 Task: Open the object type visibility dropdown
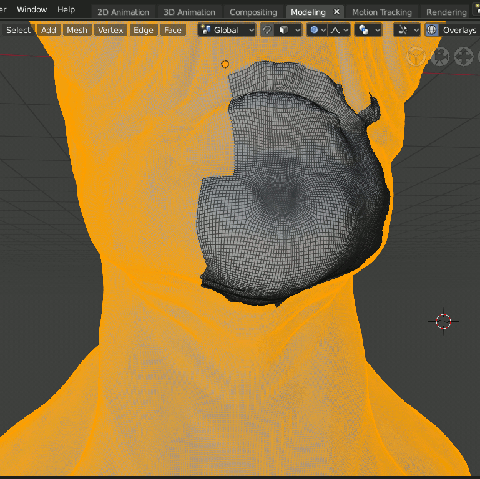pyautogui.click(x=406, y=30)
